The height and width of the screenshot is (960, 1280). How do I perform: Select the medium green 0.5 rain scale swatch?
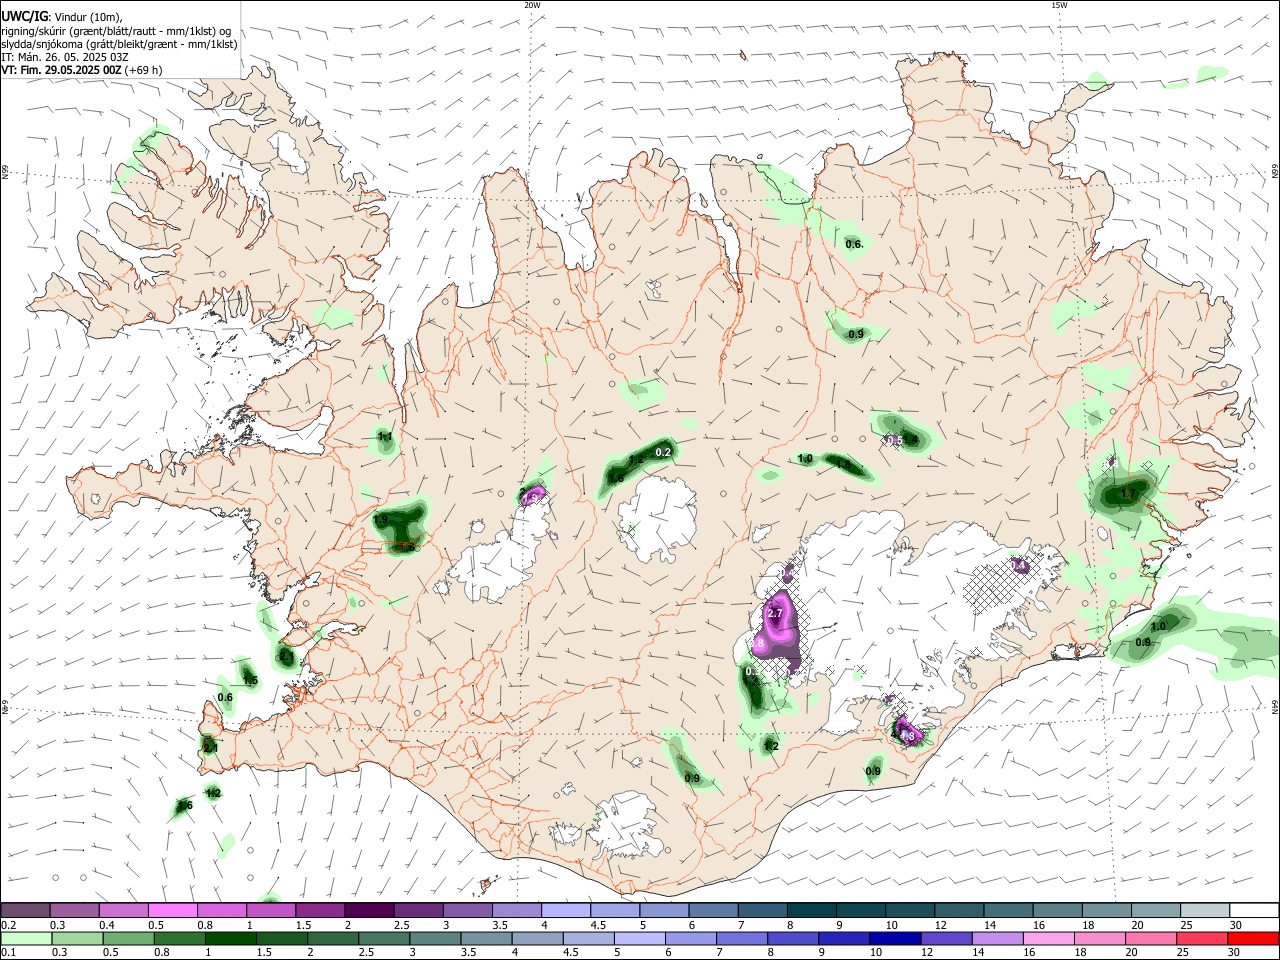point(129,938)
